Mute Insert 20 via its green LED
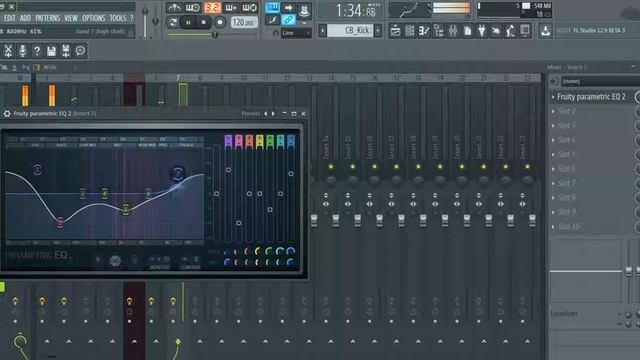The width and height of the screenshot is (640, 360). click(462, 167)
